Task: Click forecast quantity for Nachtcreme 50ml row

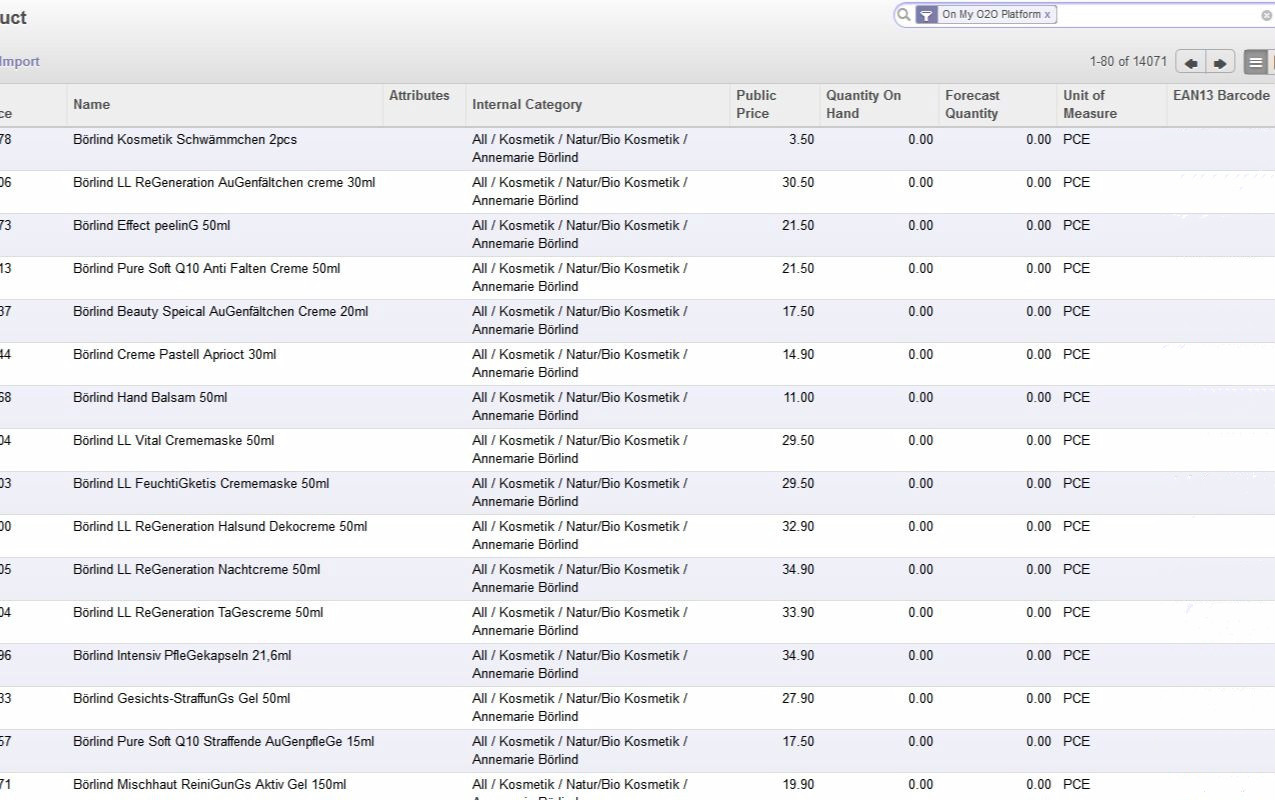Action: [x=1038, y=570]
